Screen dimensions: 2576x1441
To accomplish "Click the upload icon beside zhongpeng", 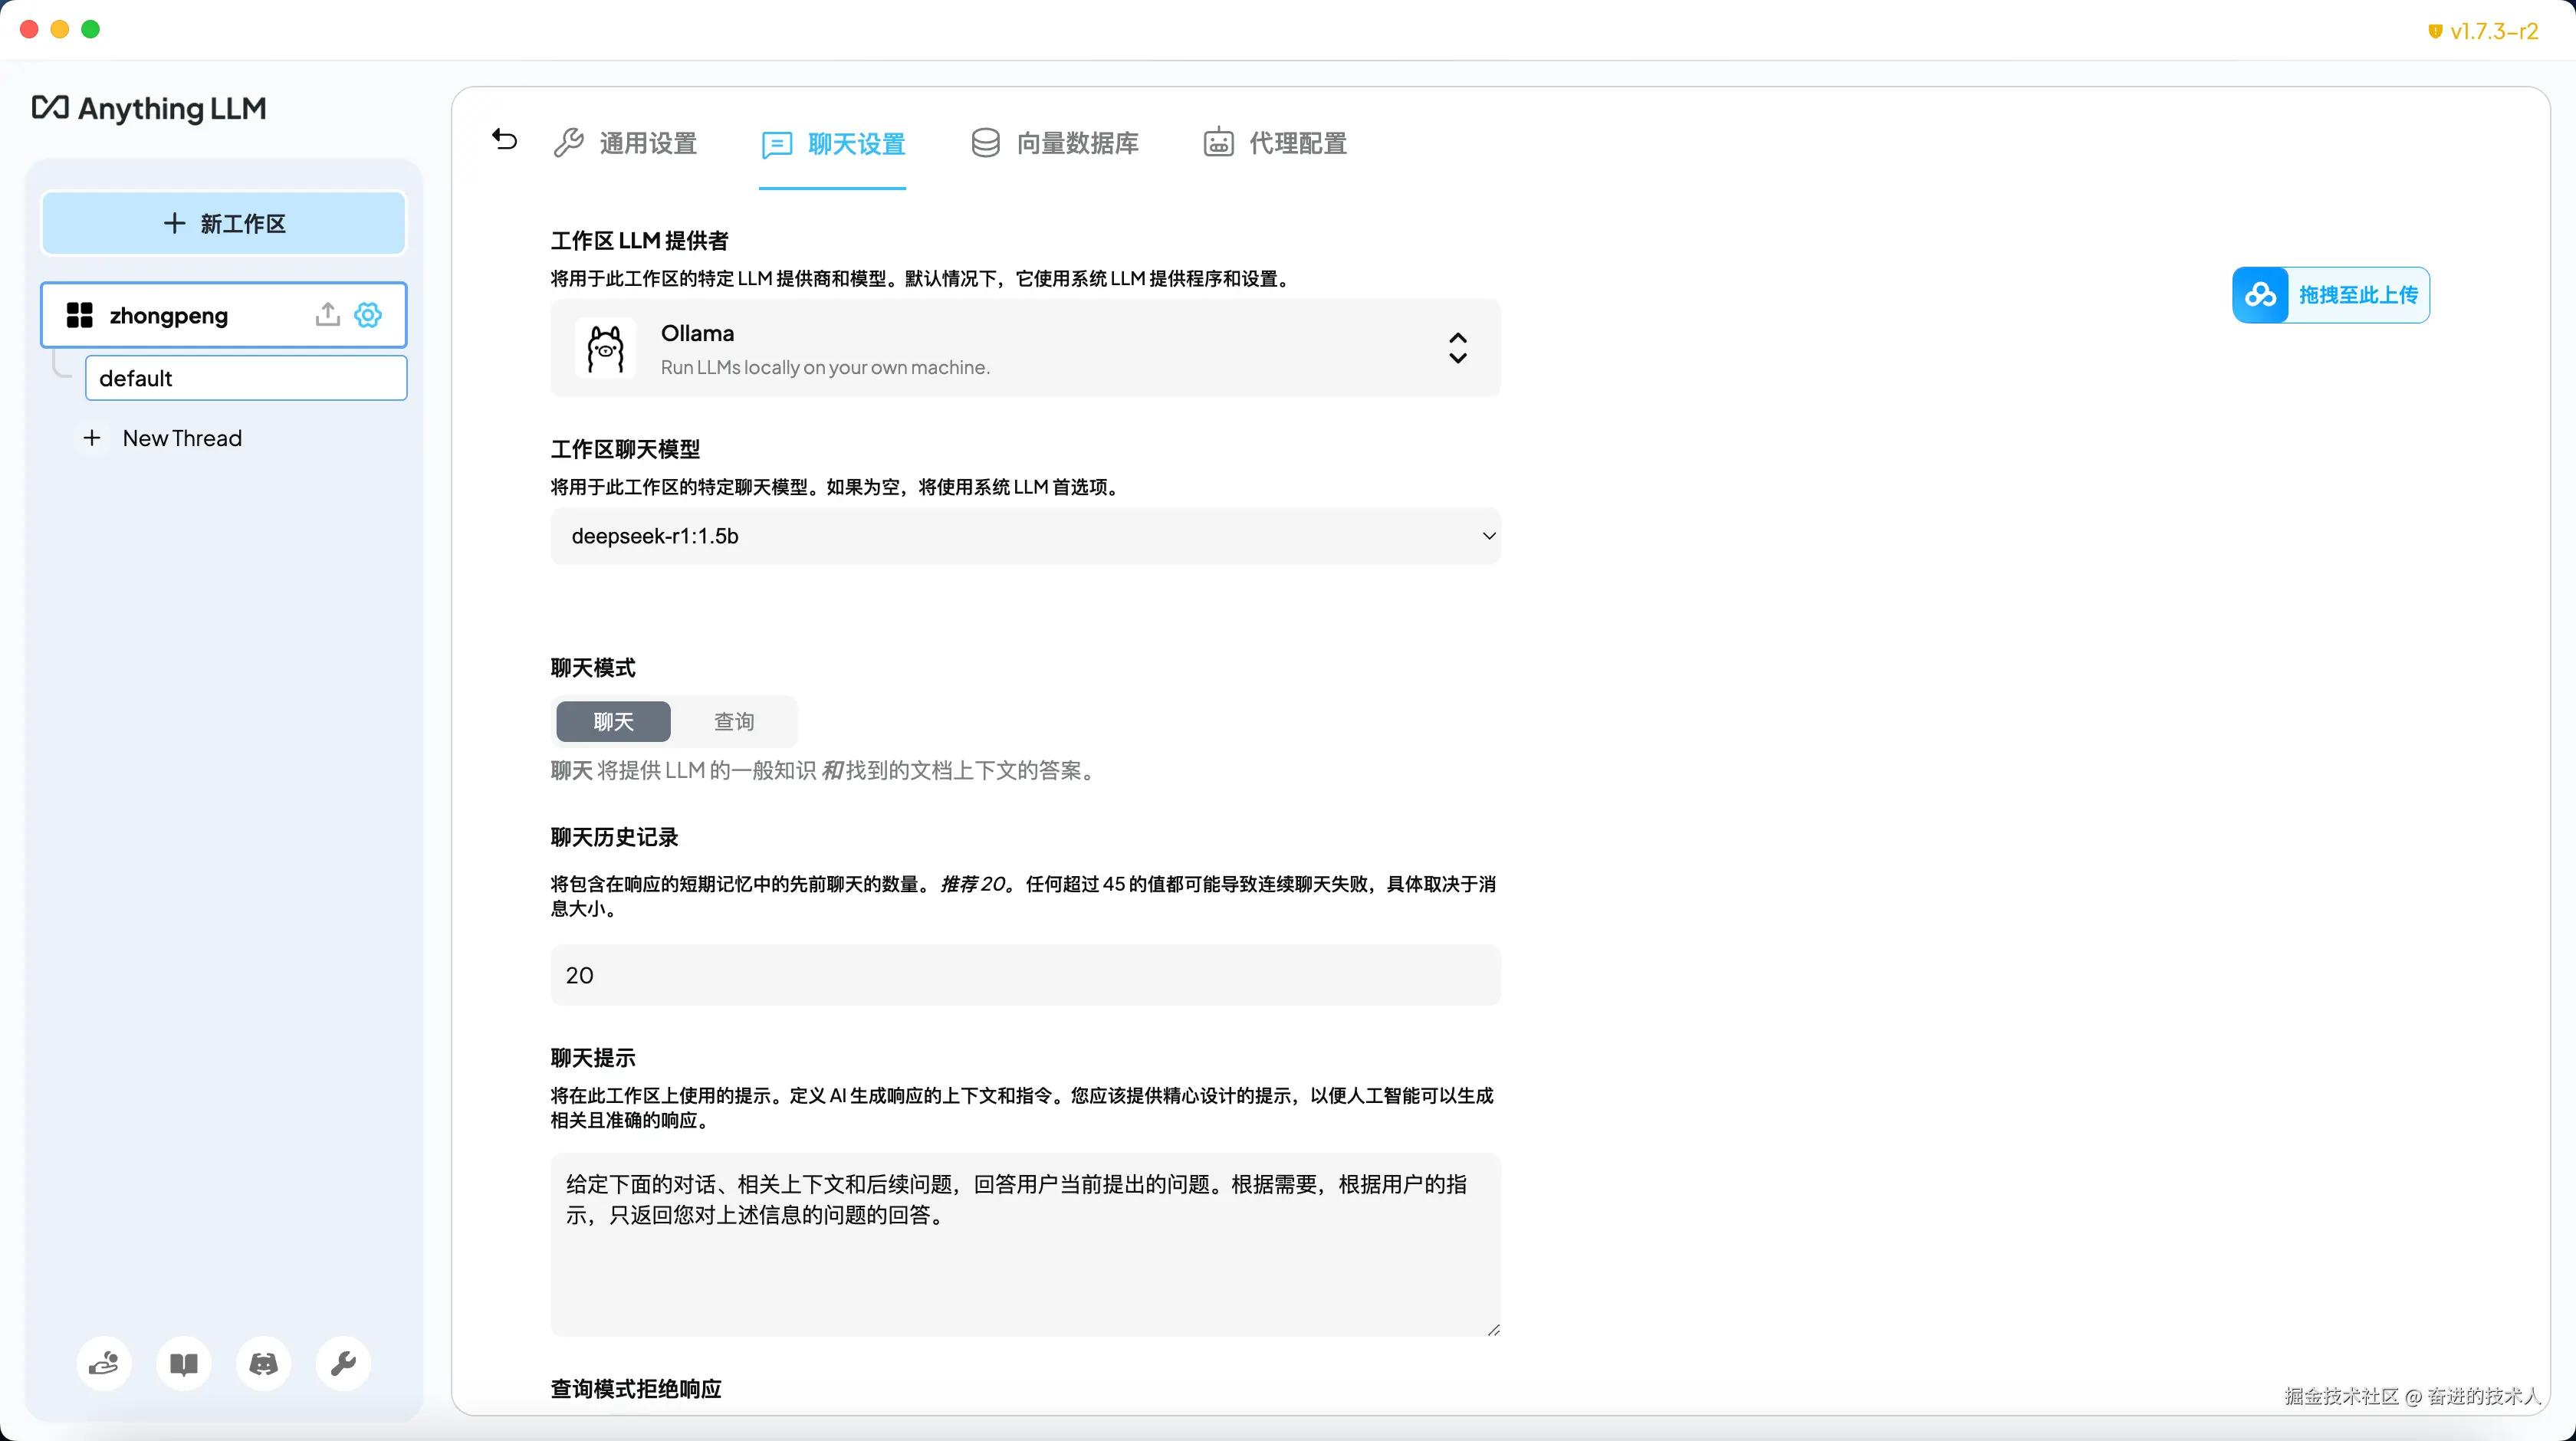I will point(327,315).
